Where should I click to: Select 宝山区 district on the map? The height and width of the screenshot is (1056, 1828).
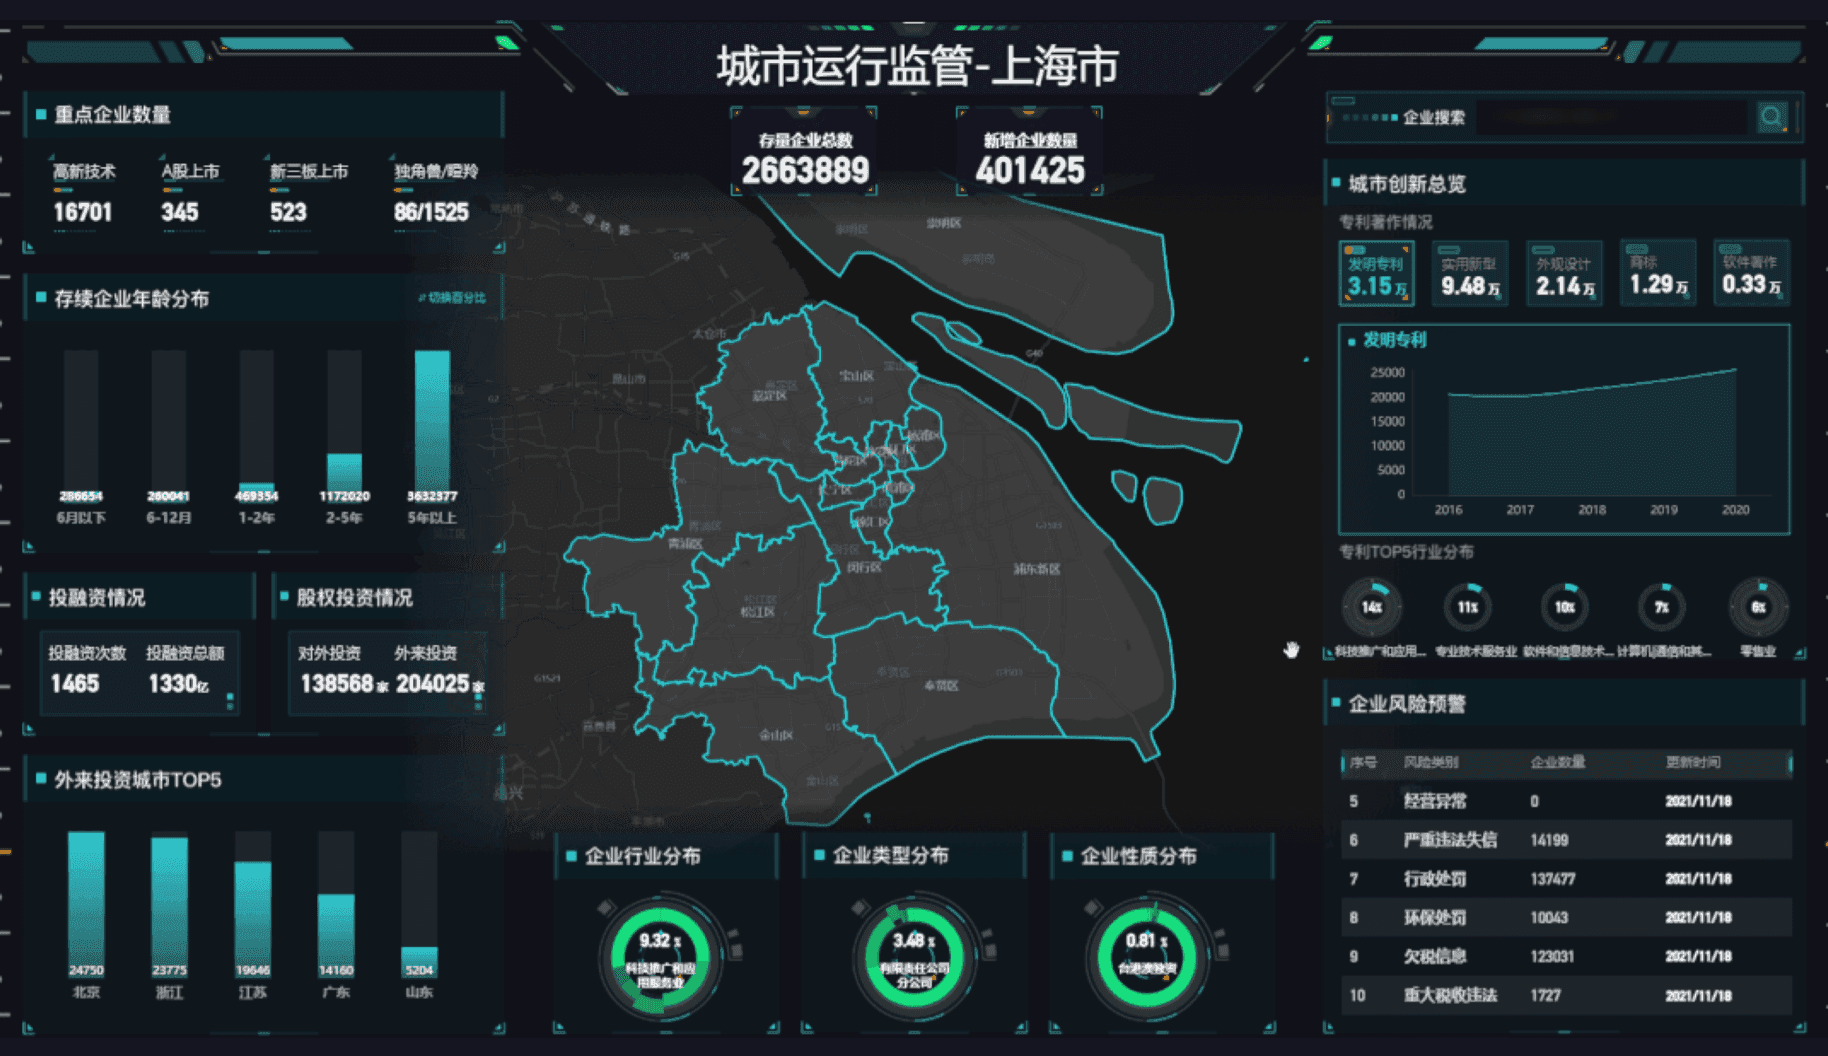(x=857, y=376)
